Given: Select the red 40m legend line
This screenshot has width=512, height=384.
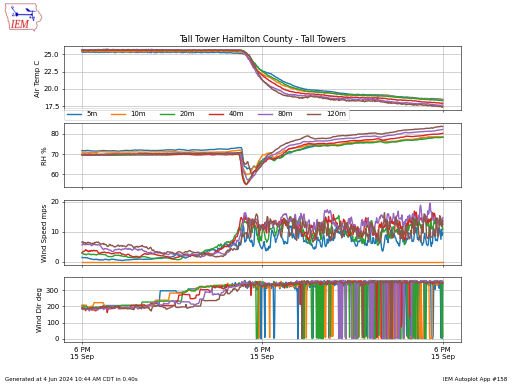Looking at the screenshot, I should (216, 114).
